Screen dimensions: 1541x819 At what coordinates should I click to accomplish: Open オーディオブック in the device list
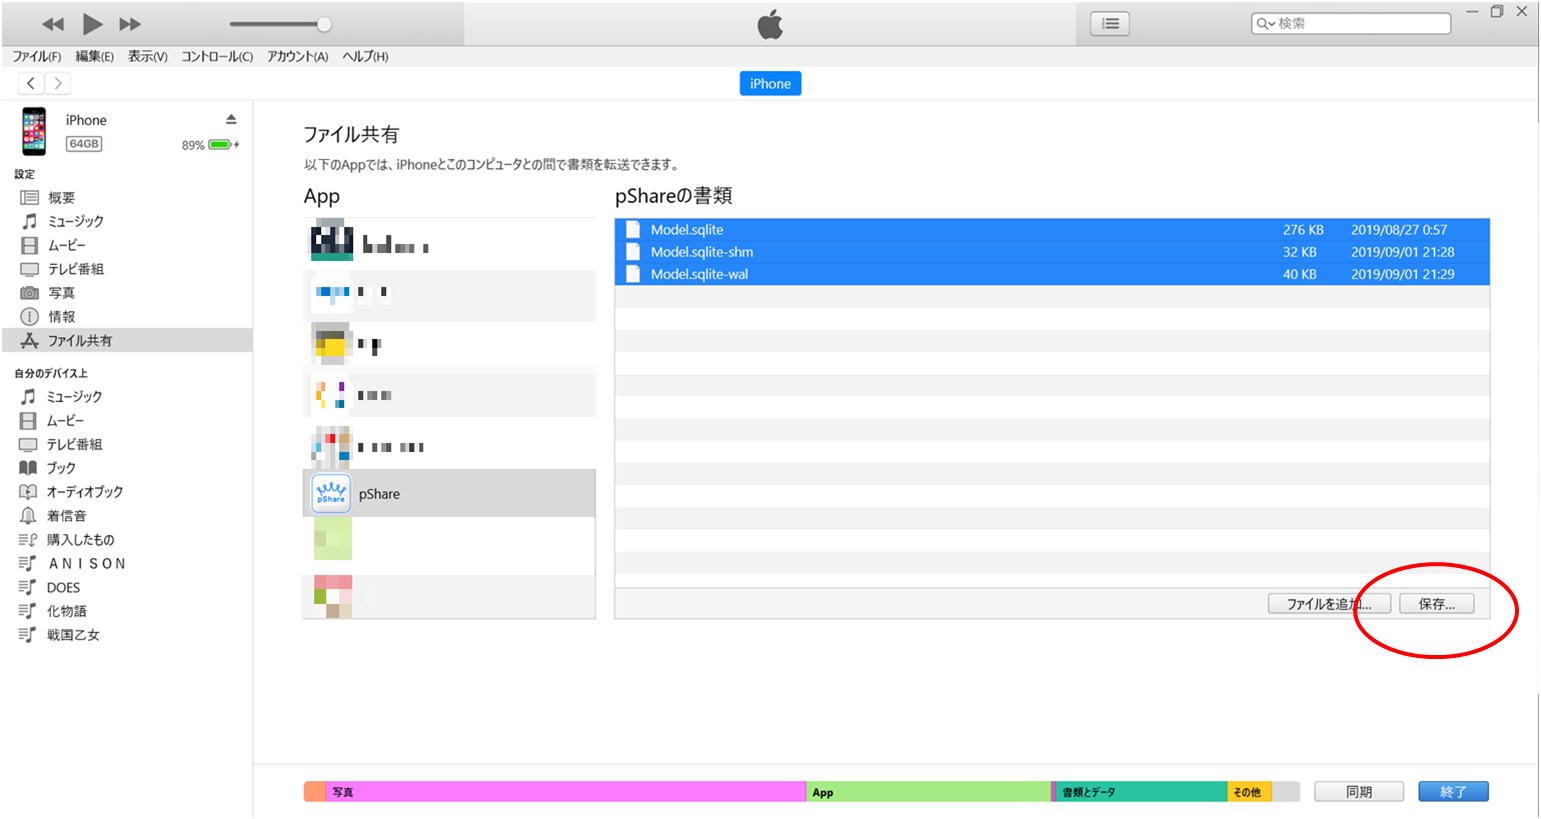(127, 492)
